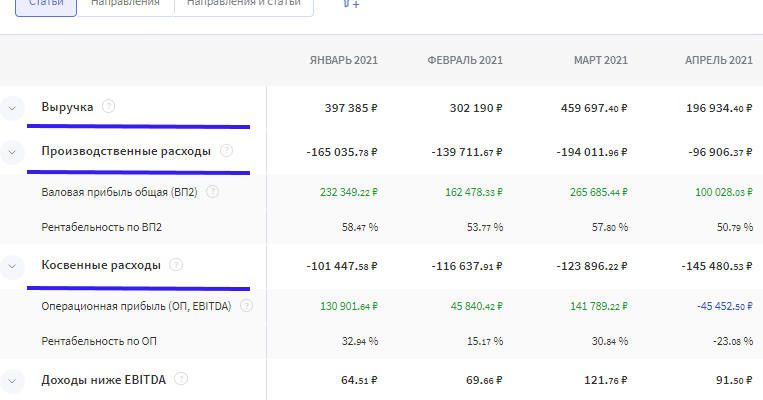Click help icon next to Выручка
This screenshot has height=400, width=763.
[108, 106]
